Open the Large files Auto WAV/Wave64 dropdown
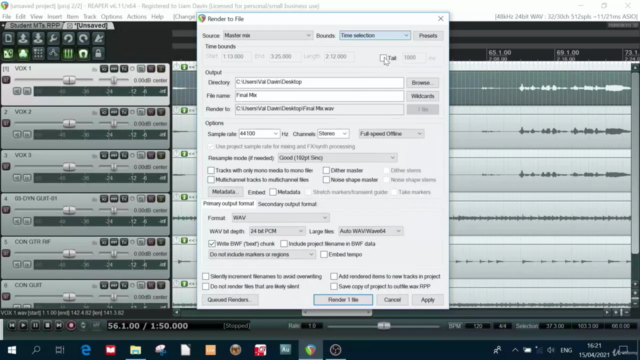Image resolution: width=640 pixels, height=360 pixels. (370, 231)
